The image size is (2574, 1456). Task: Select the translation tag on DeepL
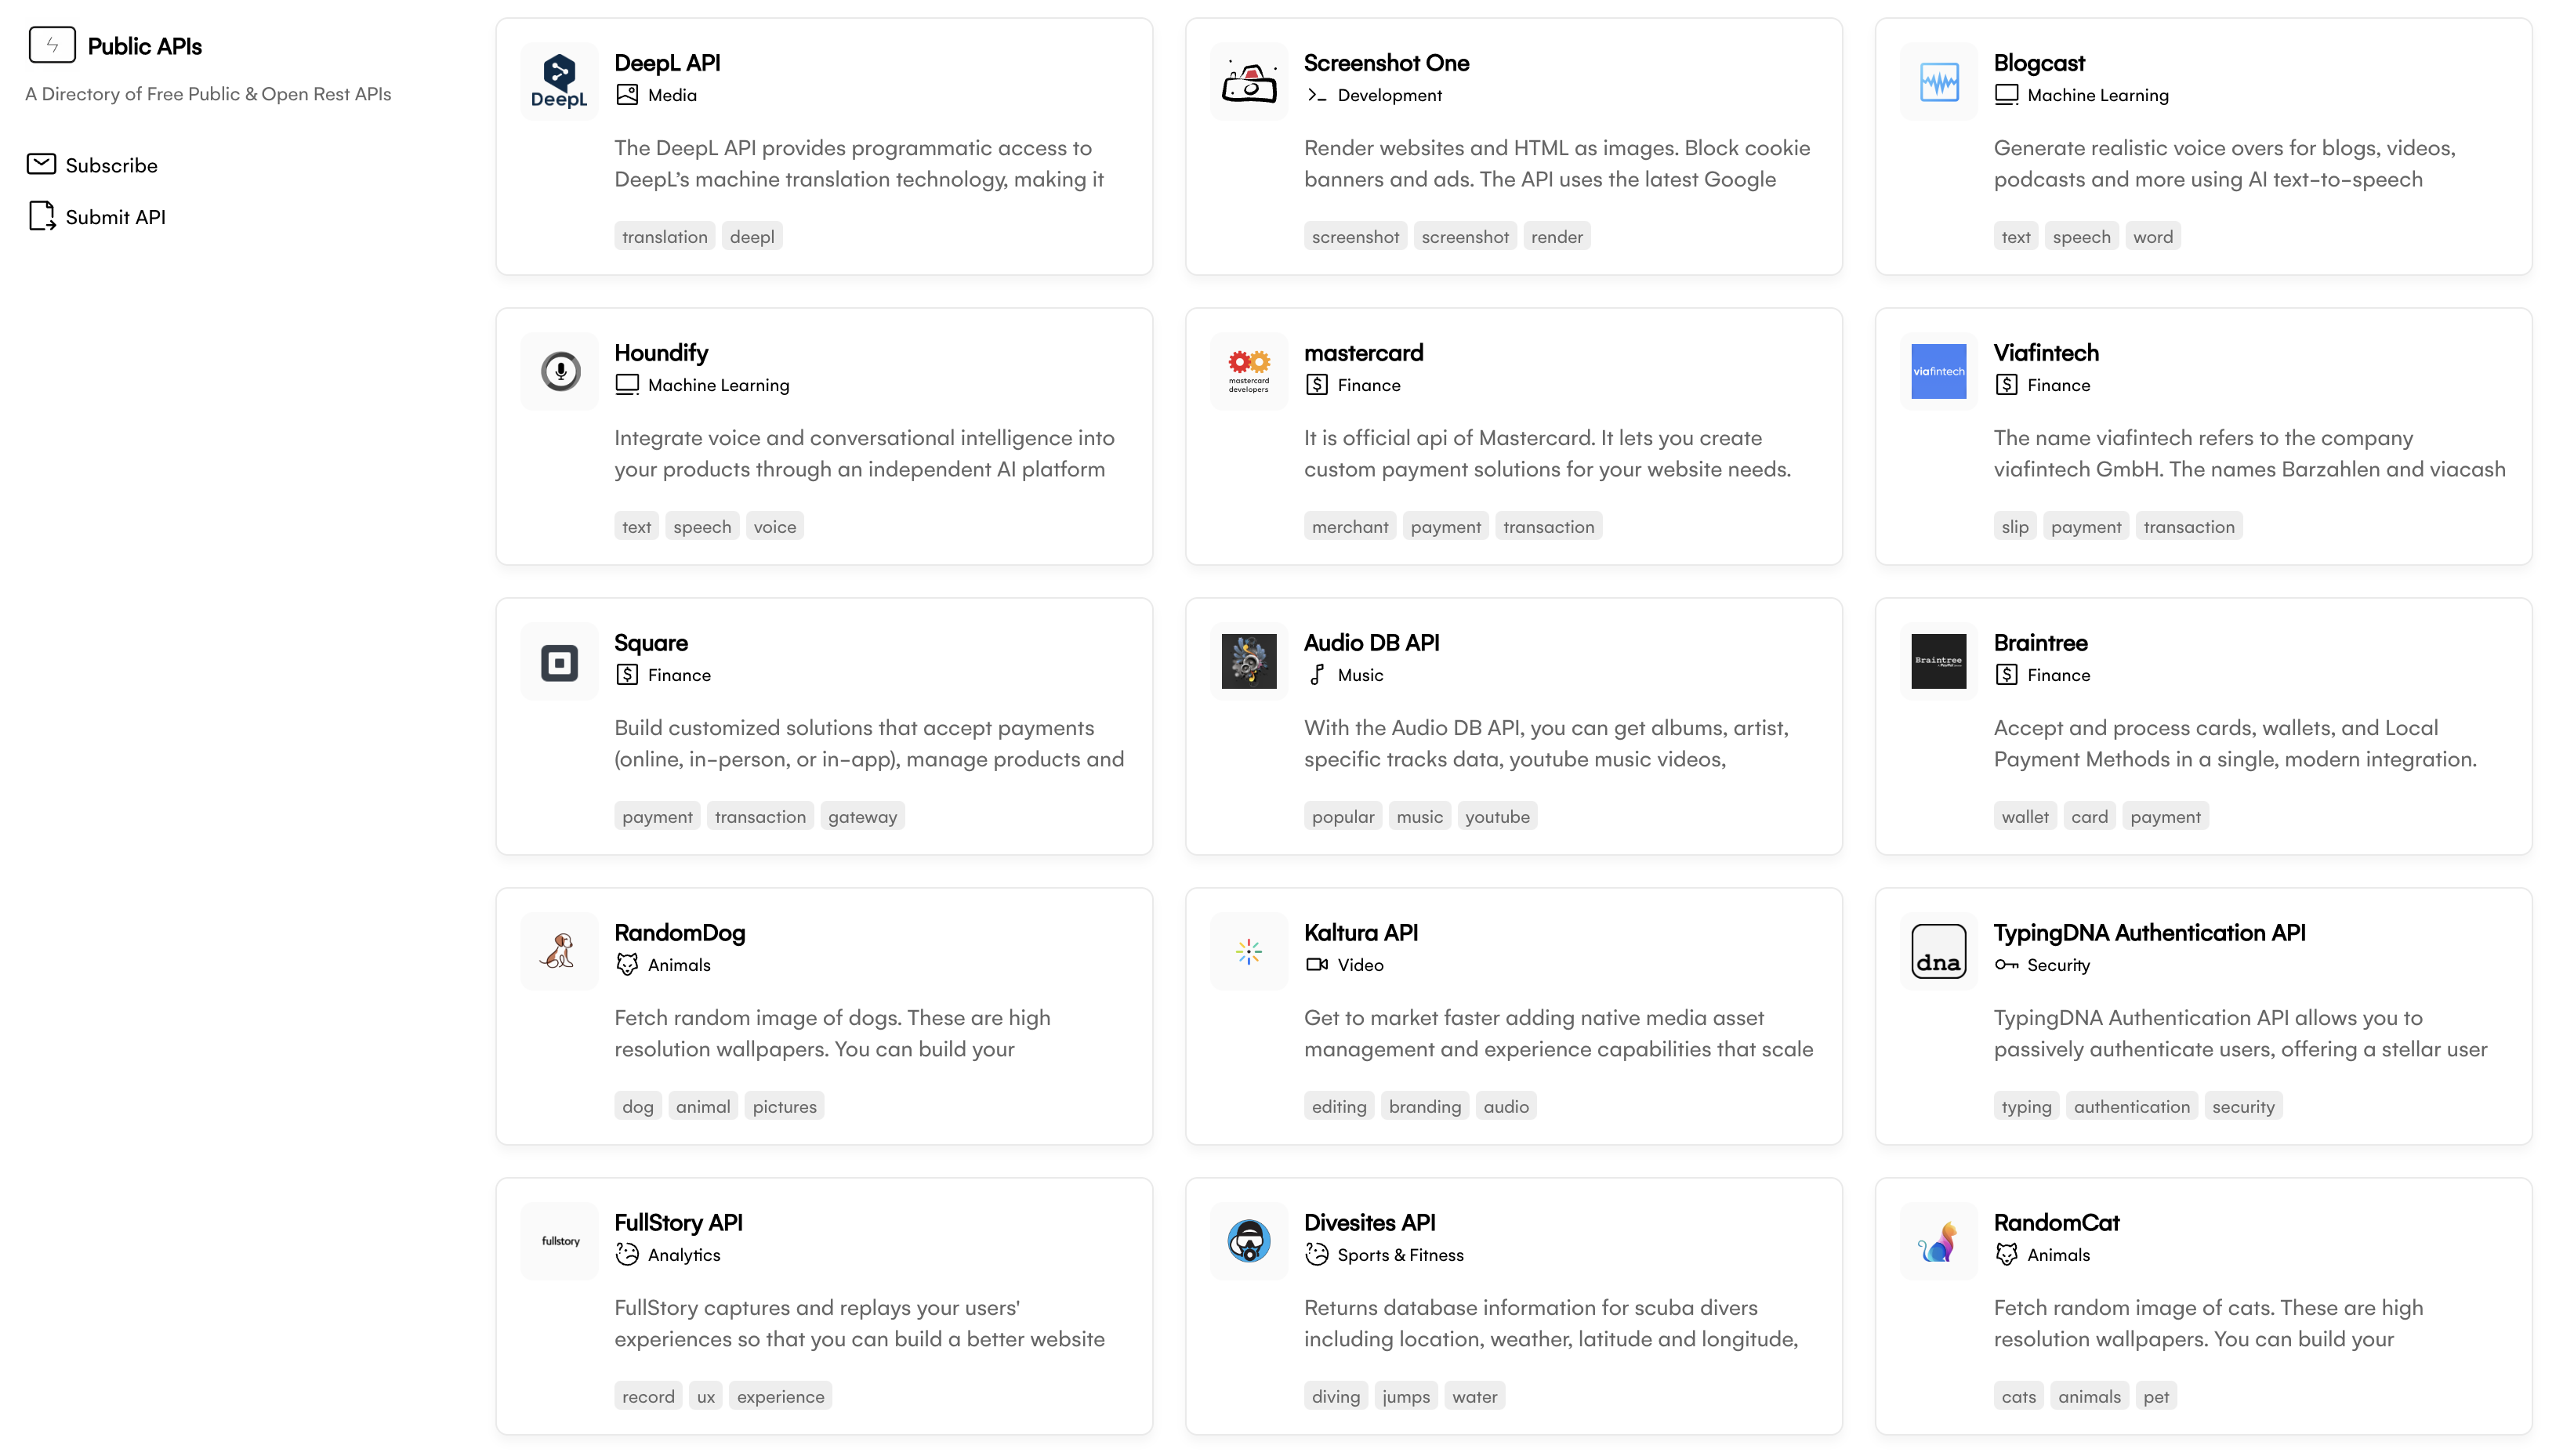tap(663, 235)
